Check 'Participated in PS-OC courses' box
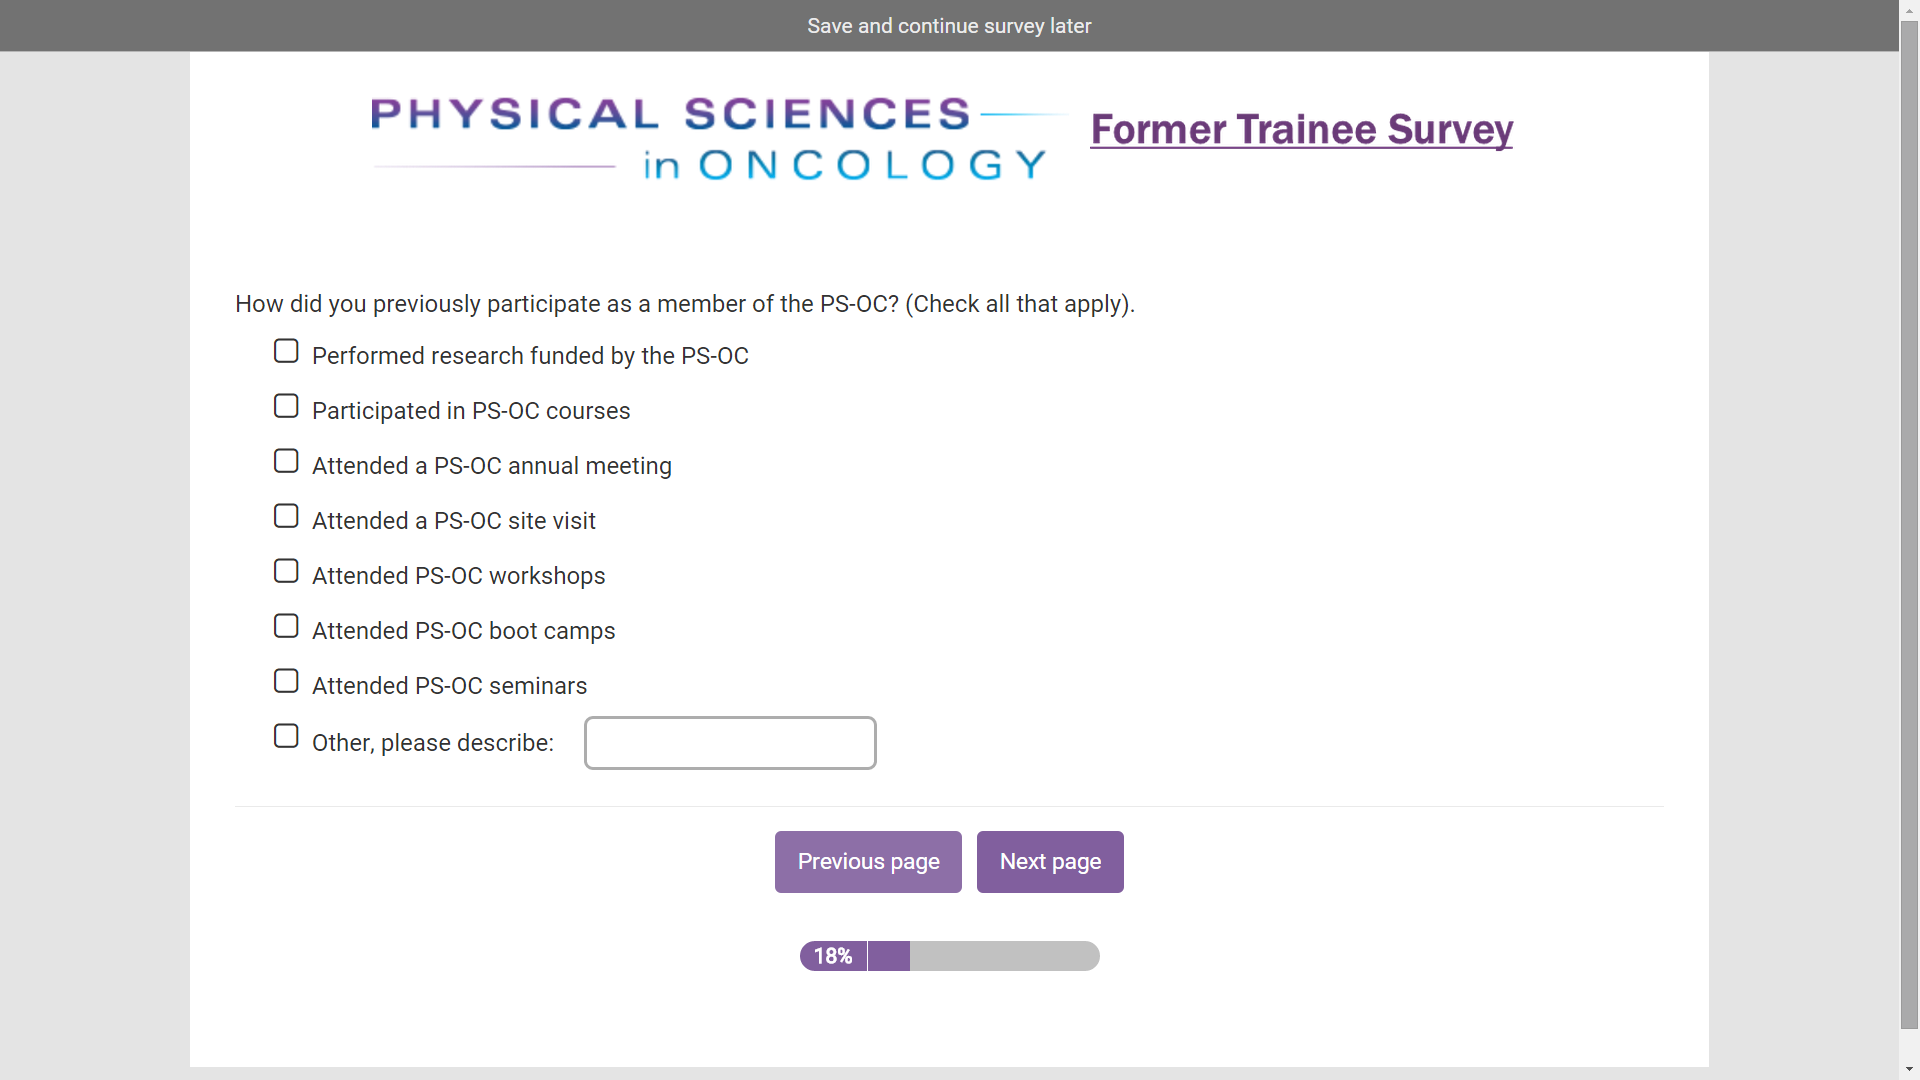Screen dimensions: 1920x1080 pos(286,406)
